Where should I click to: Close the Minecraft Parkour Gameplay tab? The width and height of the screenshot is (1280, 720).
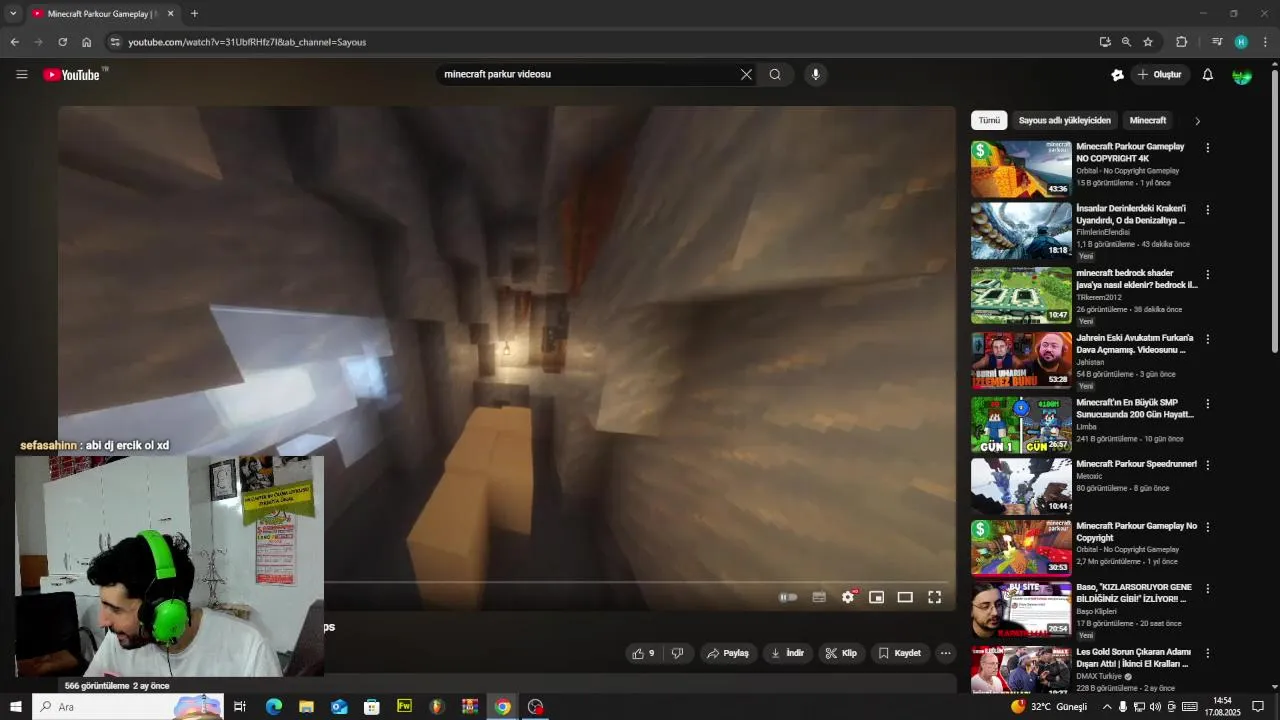(170, 14)
